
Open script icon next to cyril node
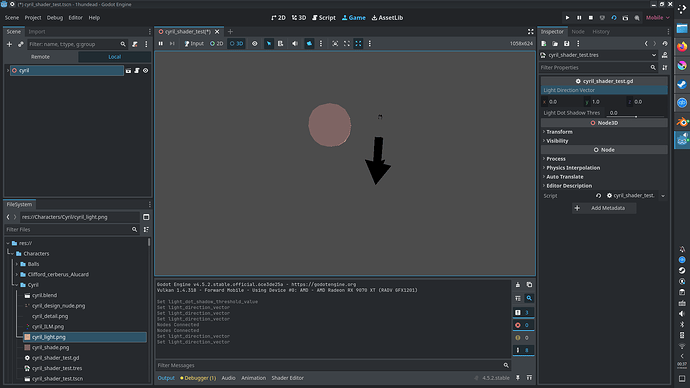tap(137, 70)
